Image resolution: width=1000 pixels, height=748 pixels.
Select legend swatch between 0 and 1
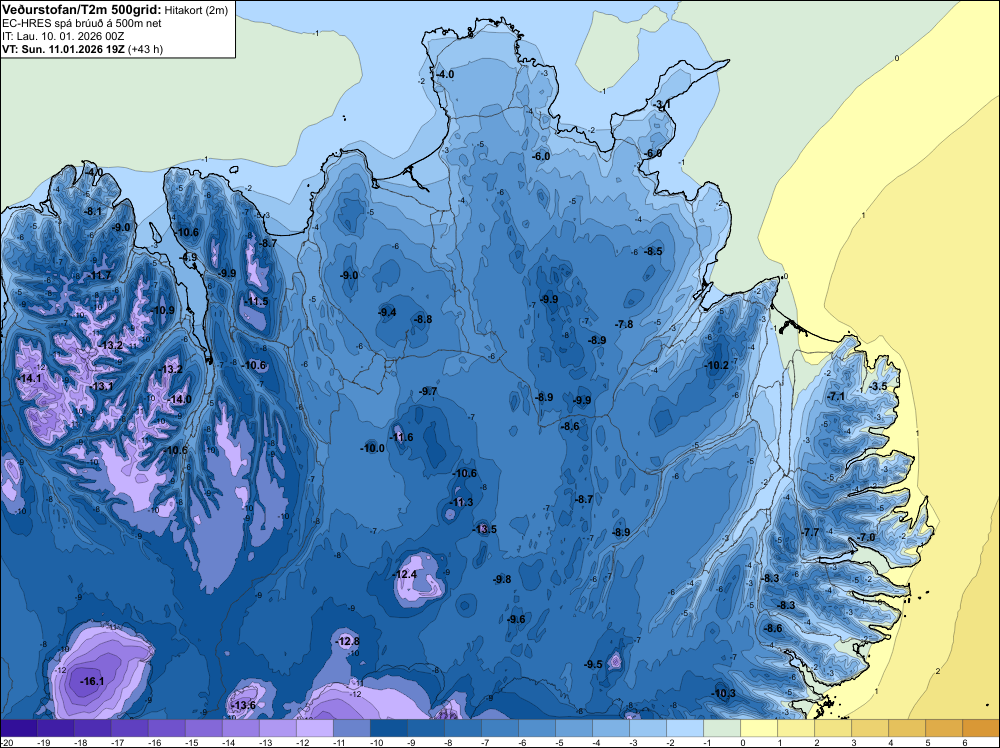point(759,728)
